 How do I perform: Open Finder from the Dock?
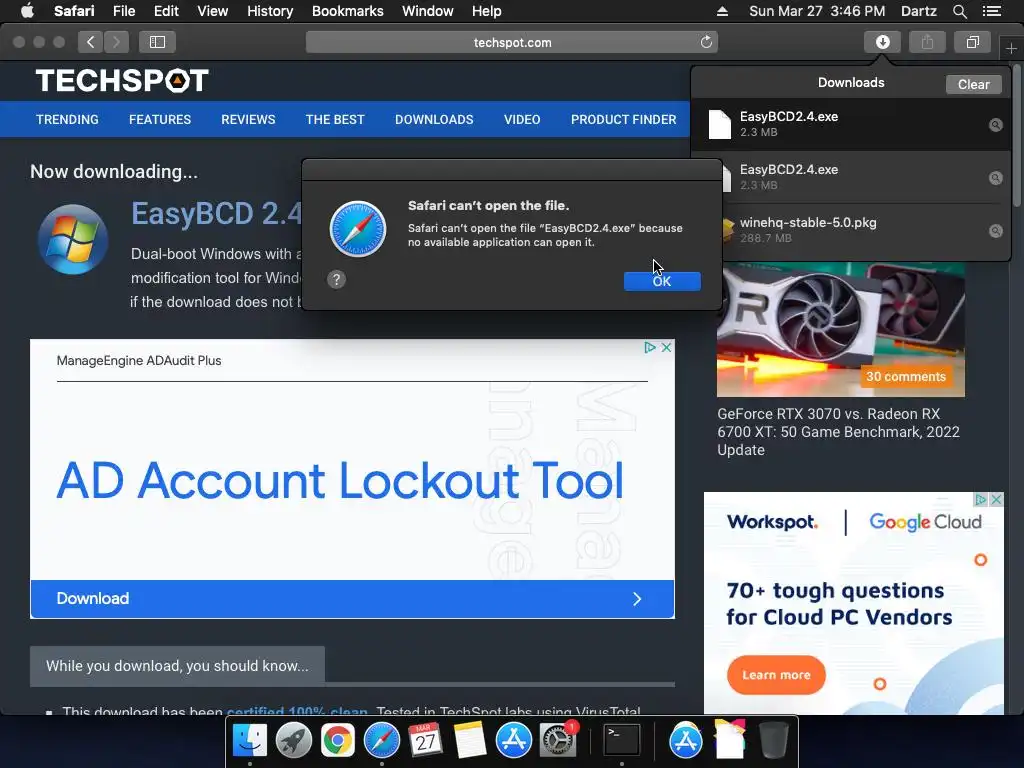point(249,741)
